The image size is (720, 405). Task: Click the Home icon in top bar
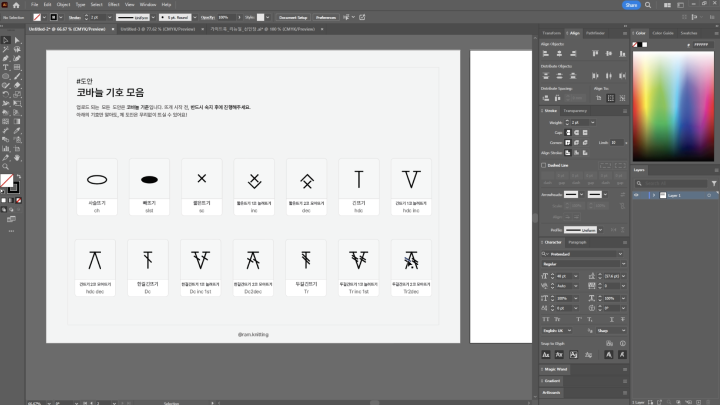tap(16, 5)
